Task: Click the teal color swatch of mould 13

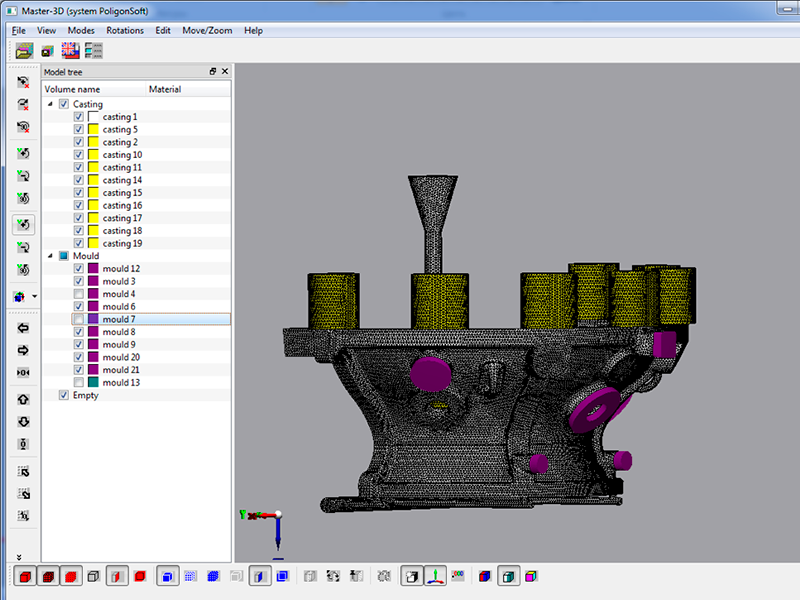Action: coord(93,382)
